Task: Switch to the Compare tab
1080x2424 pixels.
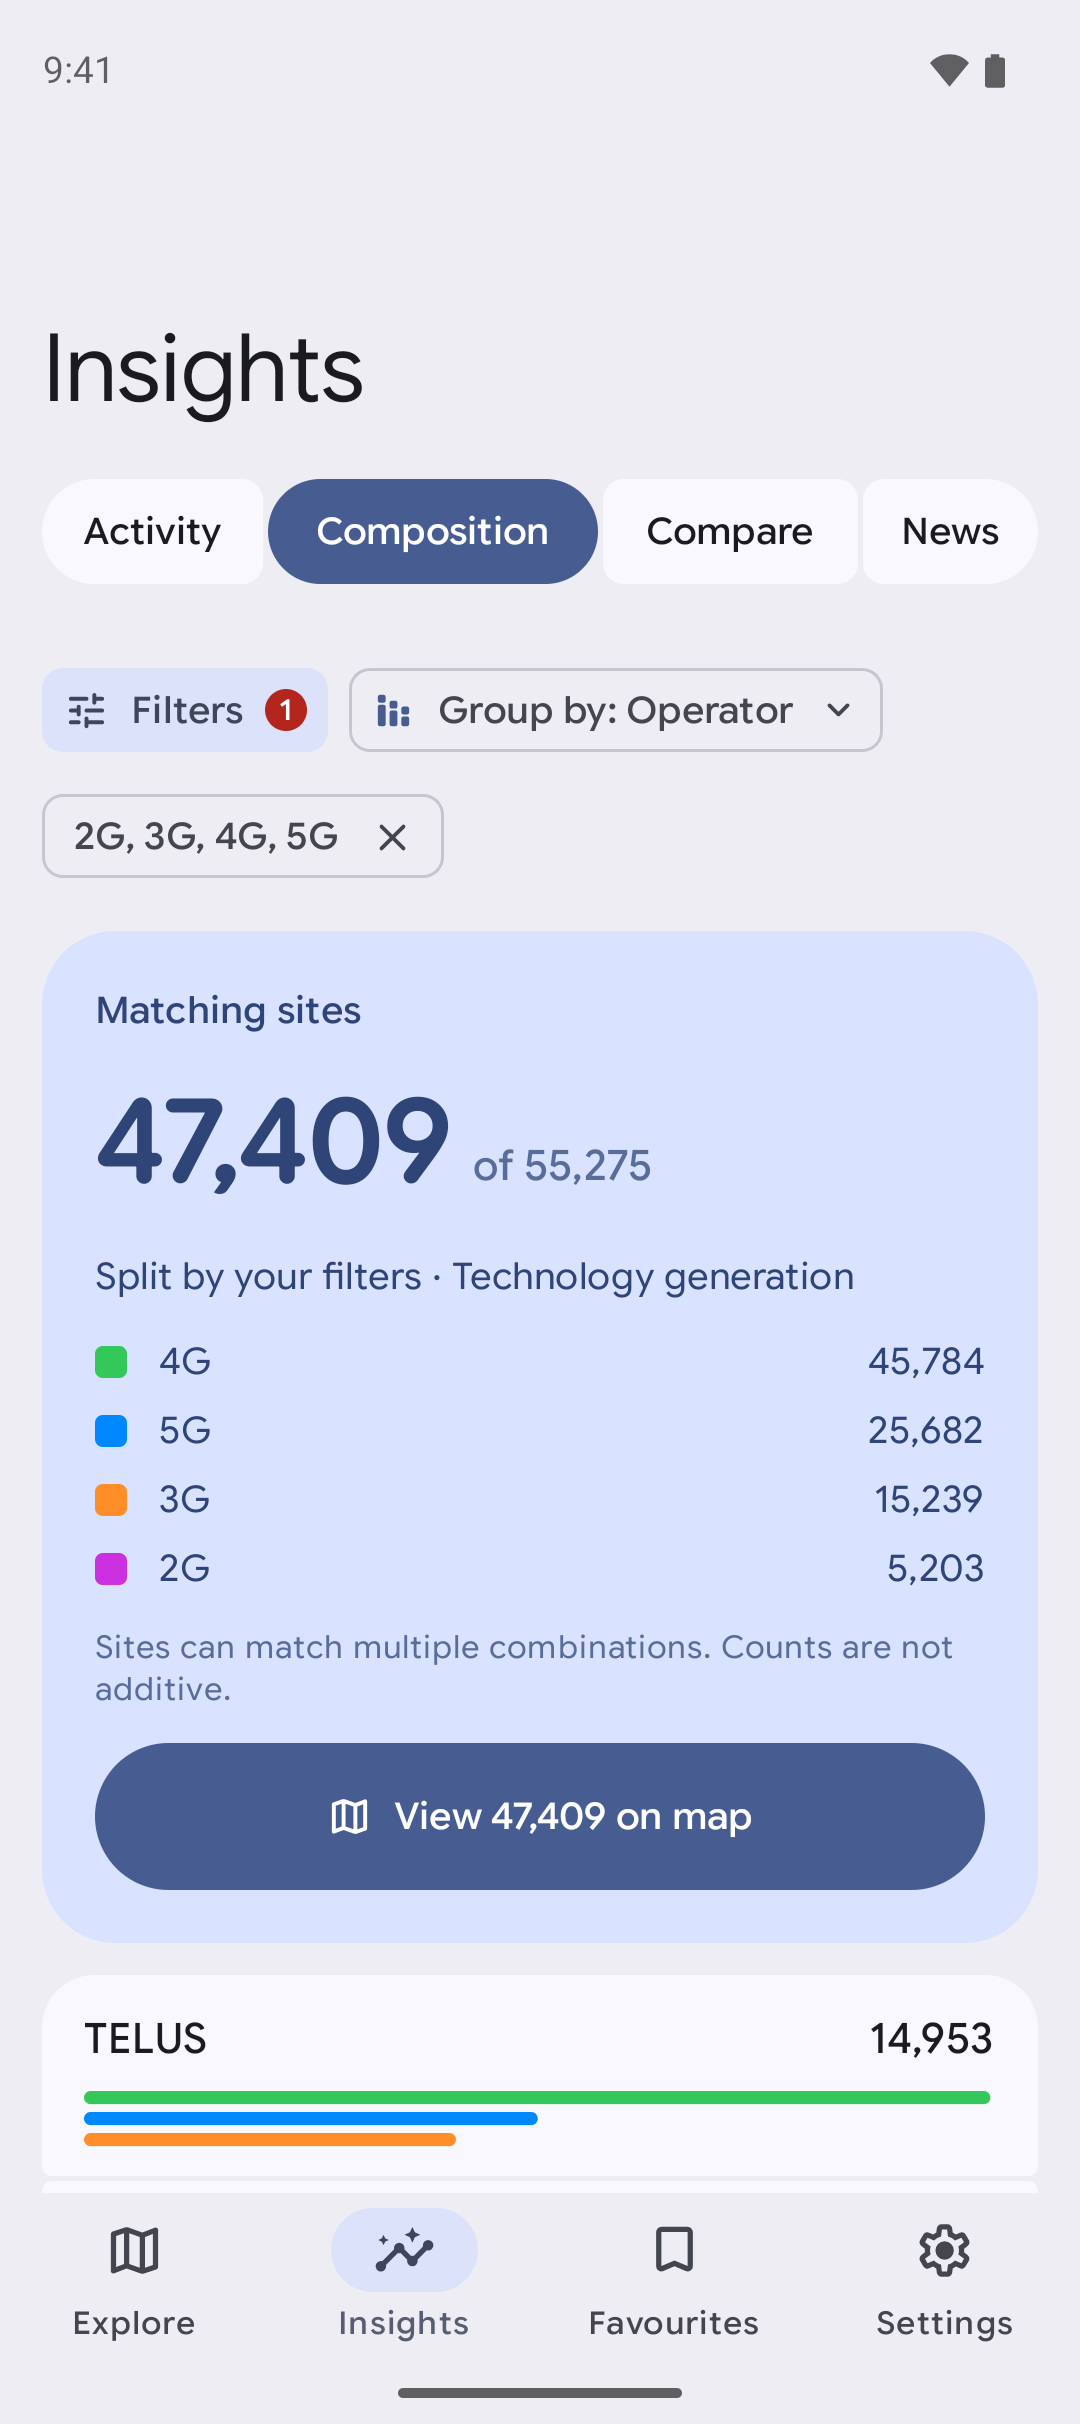Action: pyautogui.click(x=730, y=531)
